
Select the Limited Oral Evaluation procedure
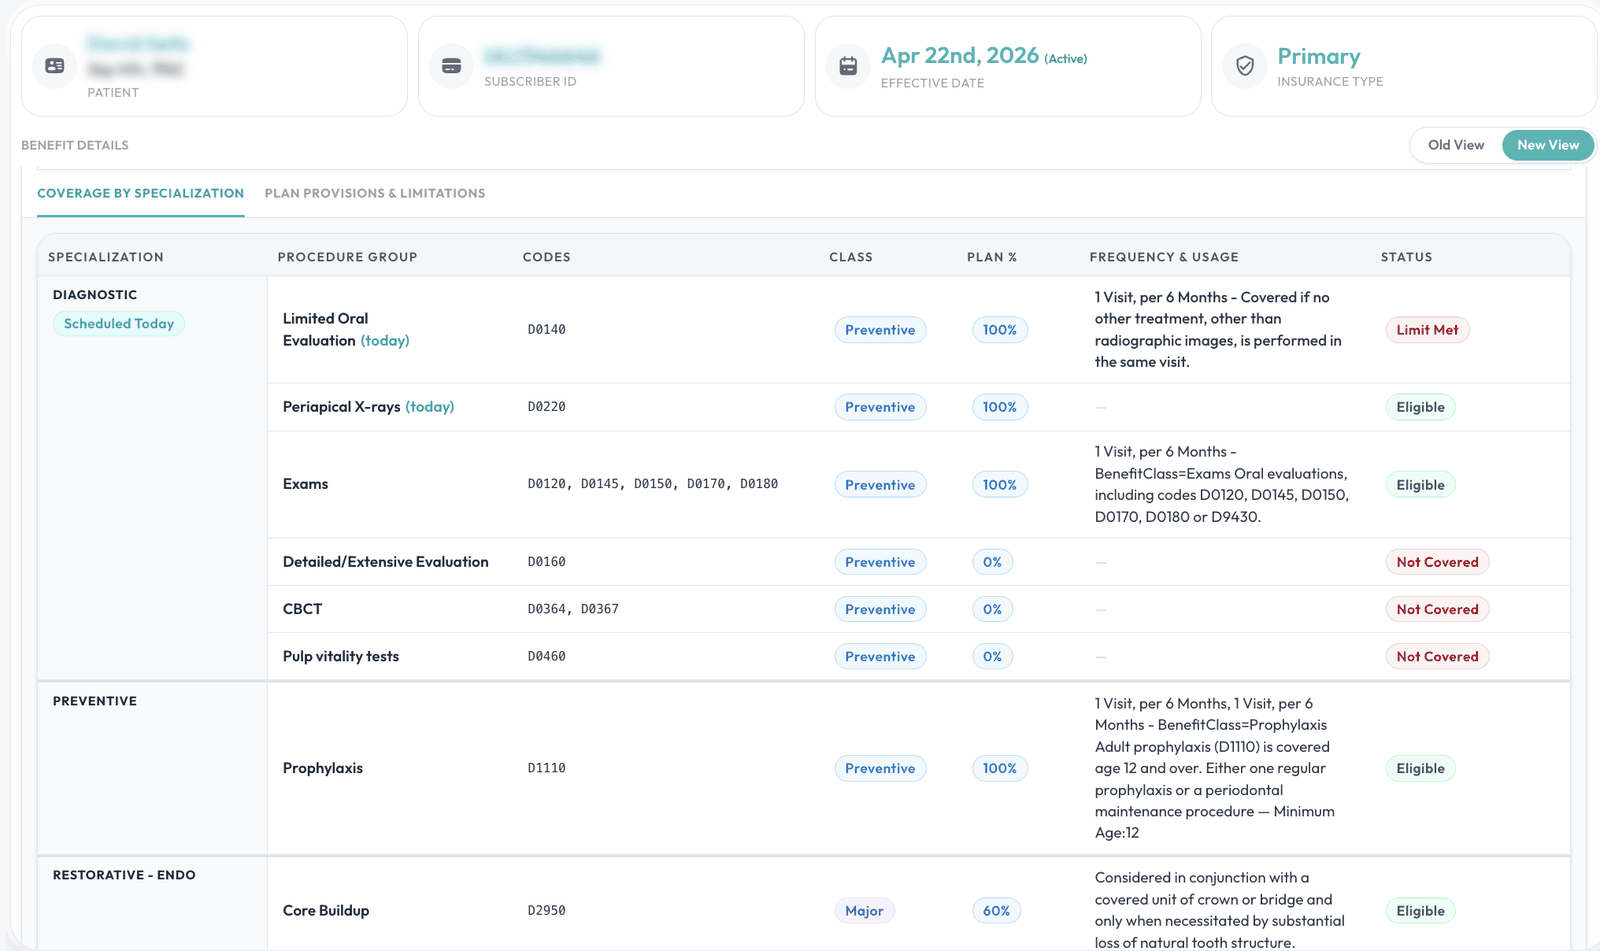346,329
